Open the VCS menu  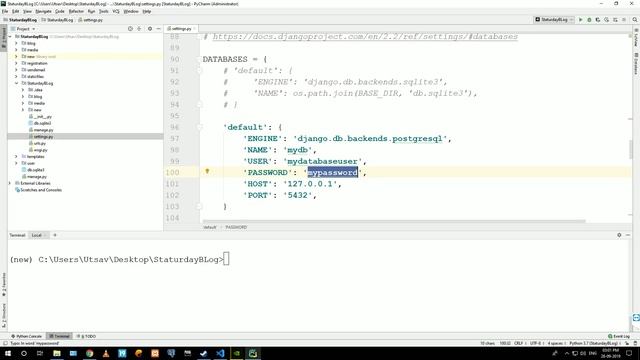click(116, 11)
